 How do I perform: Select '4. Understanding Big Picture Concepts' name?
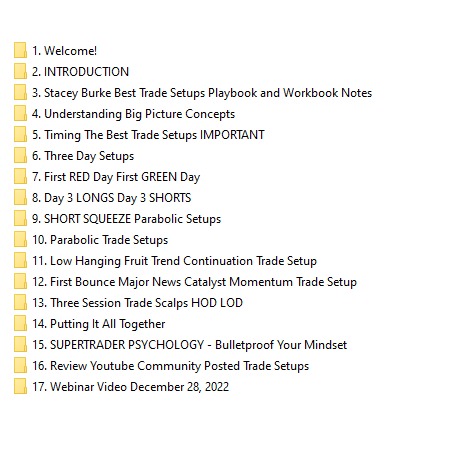click(x=133, y=114)
